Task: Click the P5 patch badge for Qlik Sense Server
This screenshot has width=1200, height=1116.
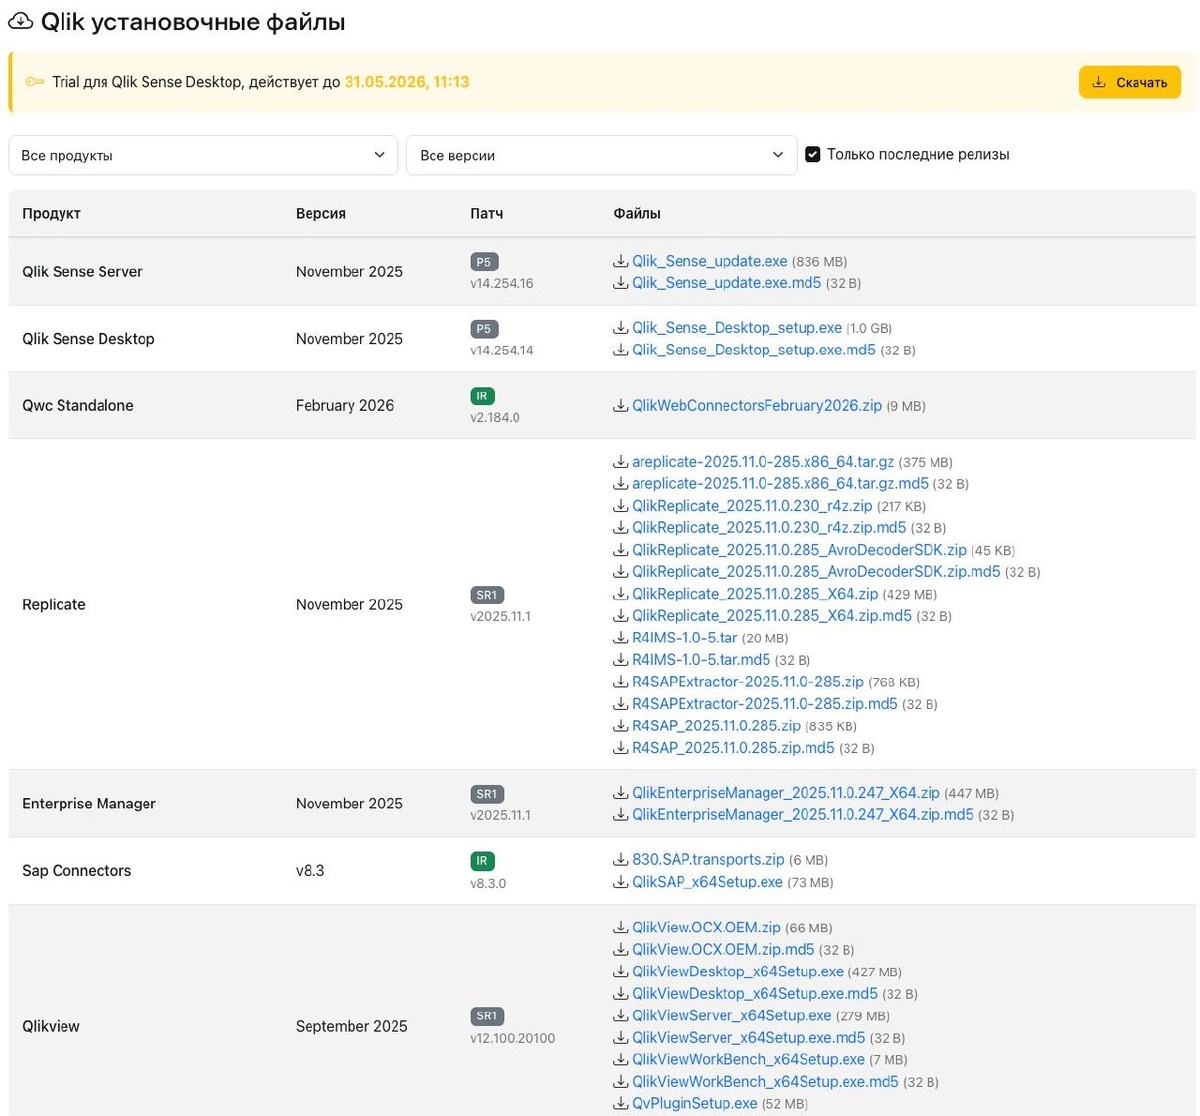Action: (x=484, y=262)
